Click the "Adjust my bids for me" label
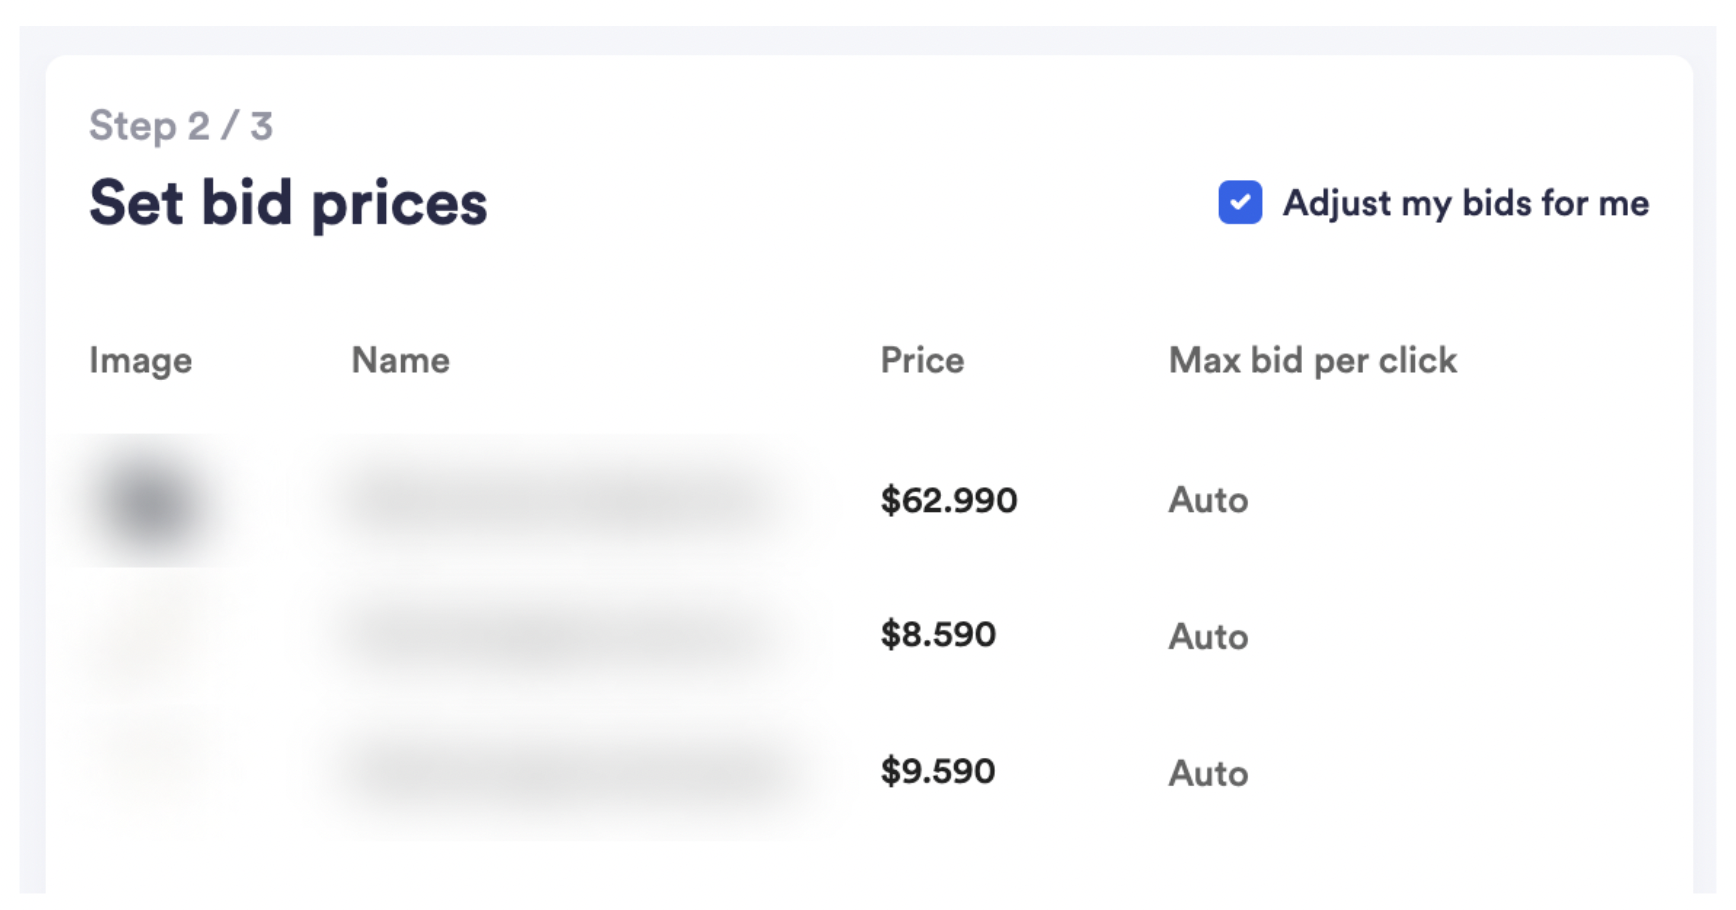 click(1465, 203)
